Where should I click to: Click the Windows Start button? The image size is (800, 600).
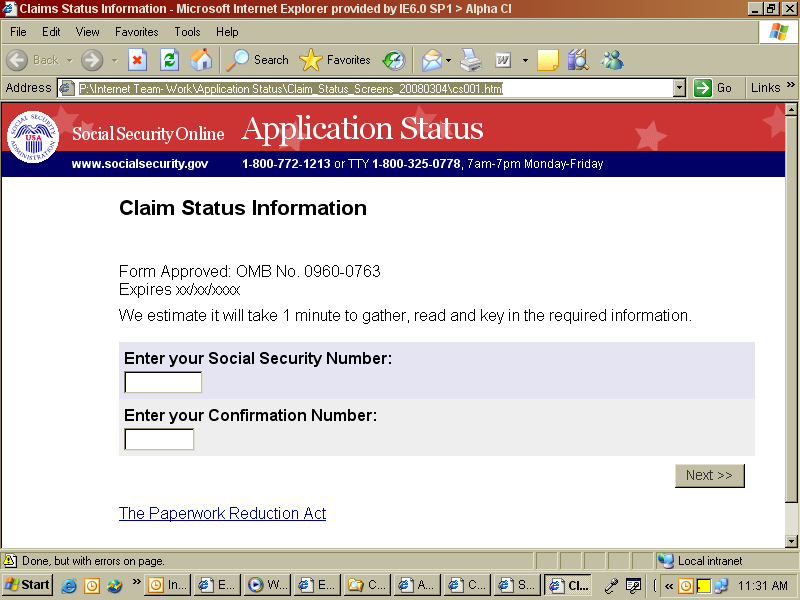pos(27,585)
